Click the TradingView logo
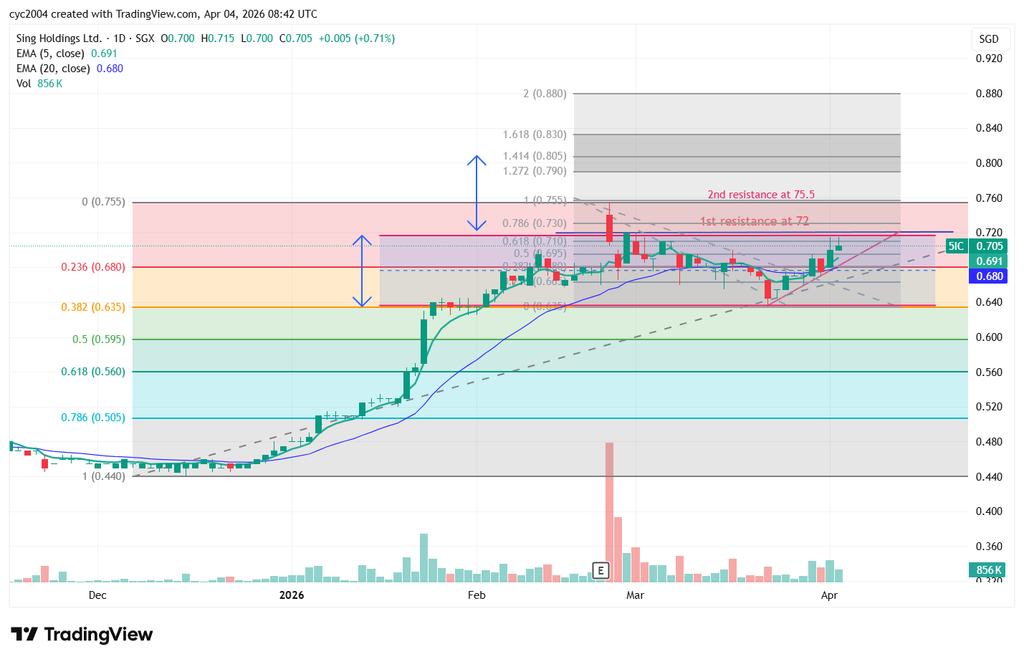Image resolution: width=1024 pixels, height=661 pixels. click(x=82, y=634)
